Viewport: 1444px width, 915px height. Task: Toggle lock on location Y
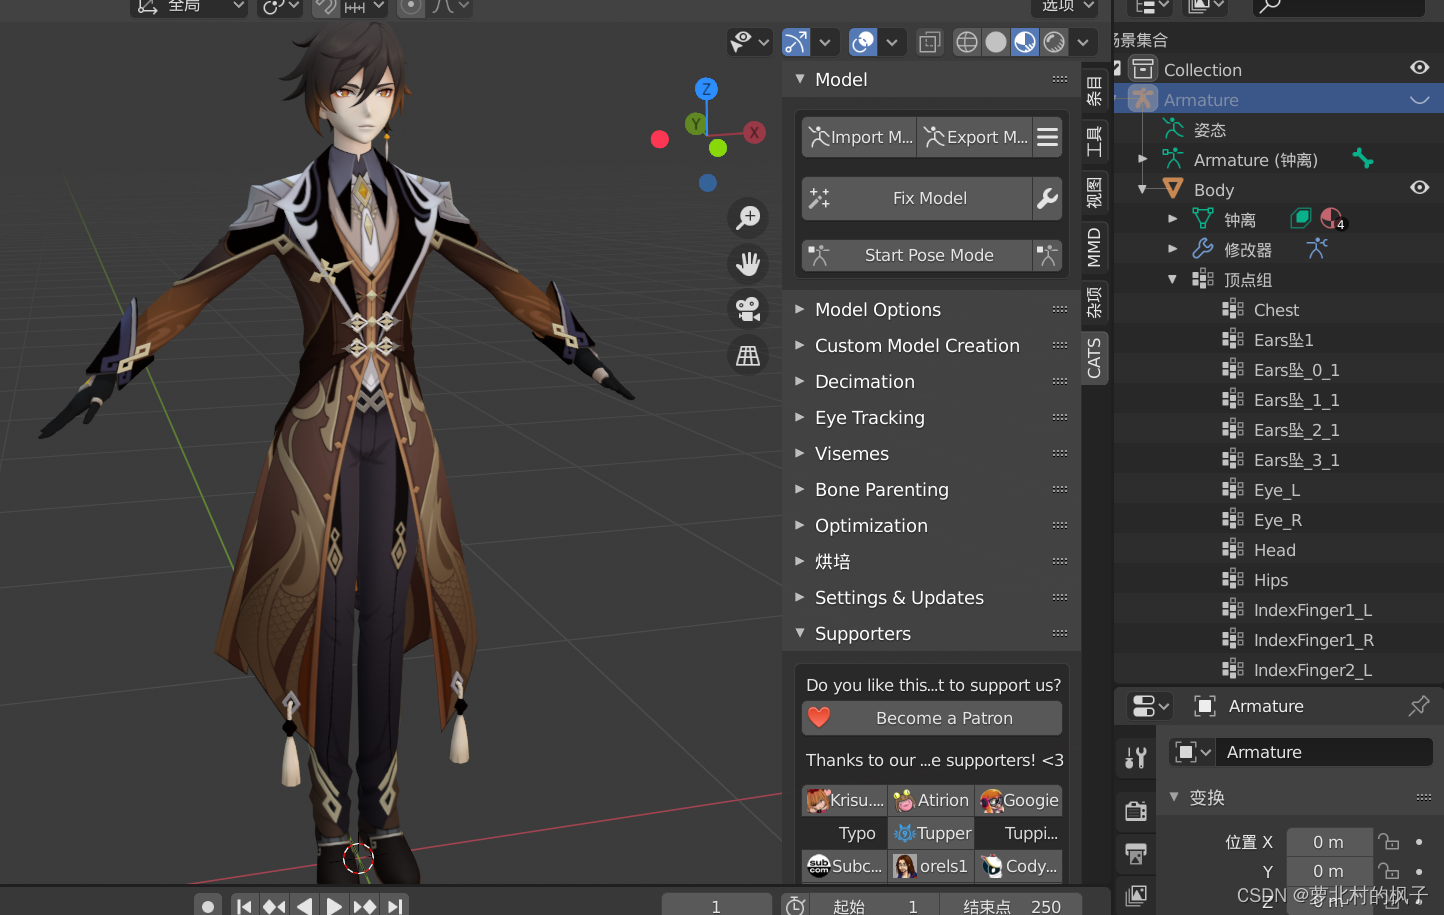[1388, 871]
